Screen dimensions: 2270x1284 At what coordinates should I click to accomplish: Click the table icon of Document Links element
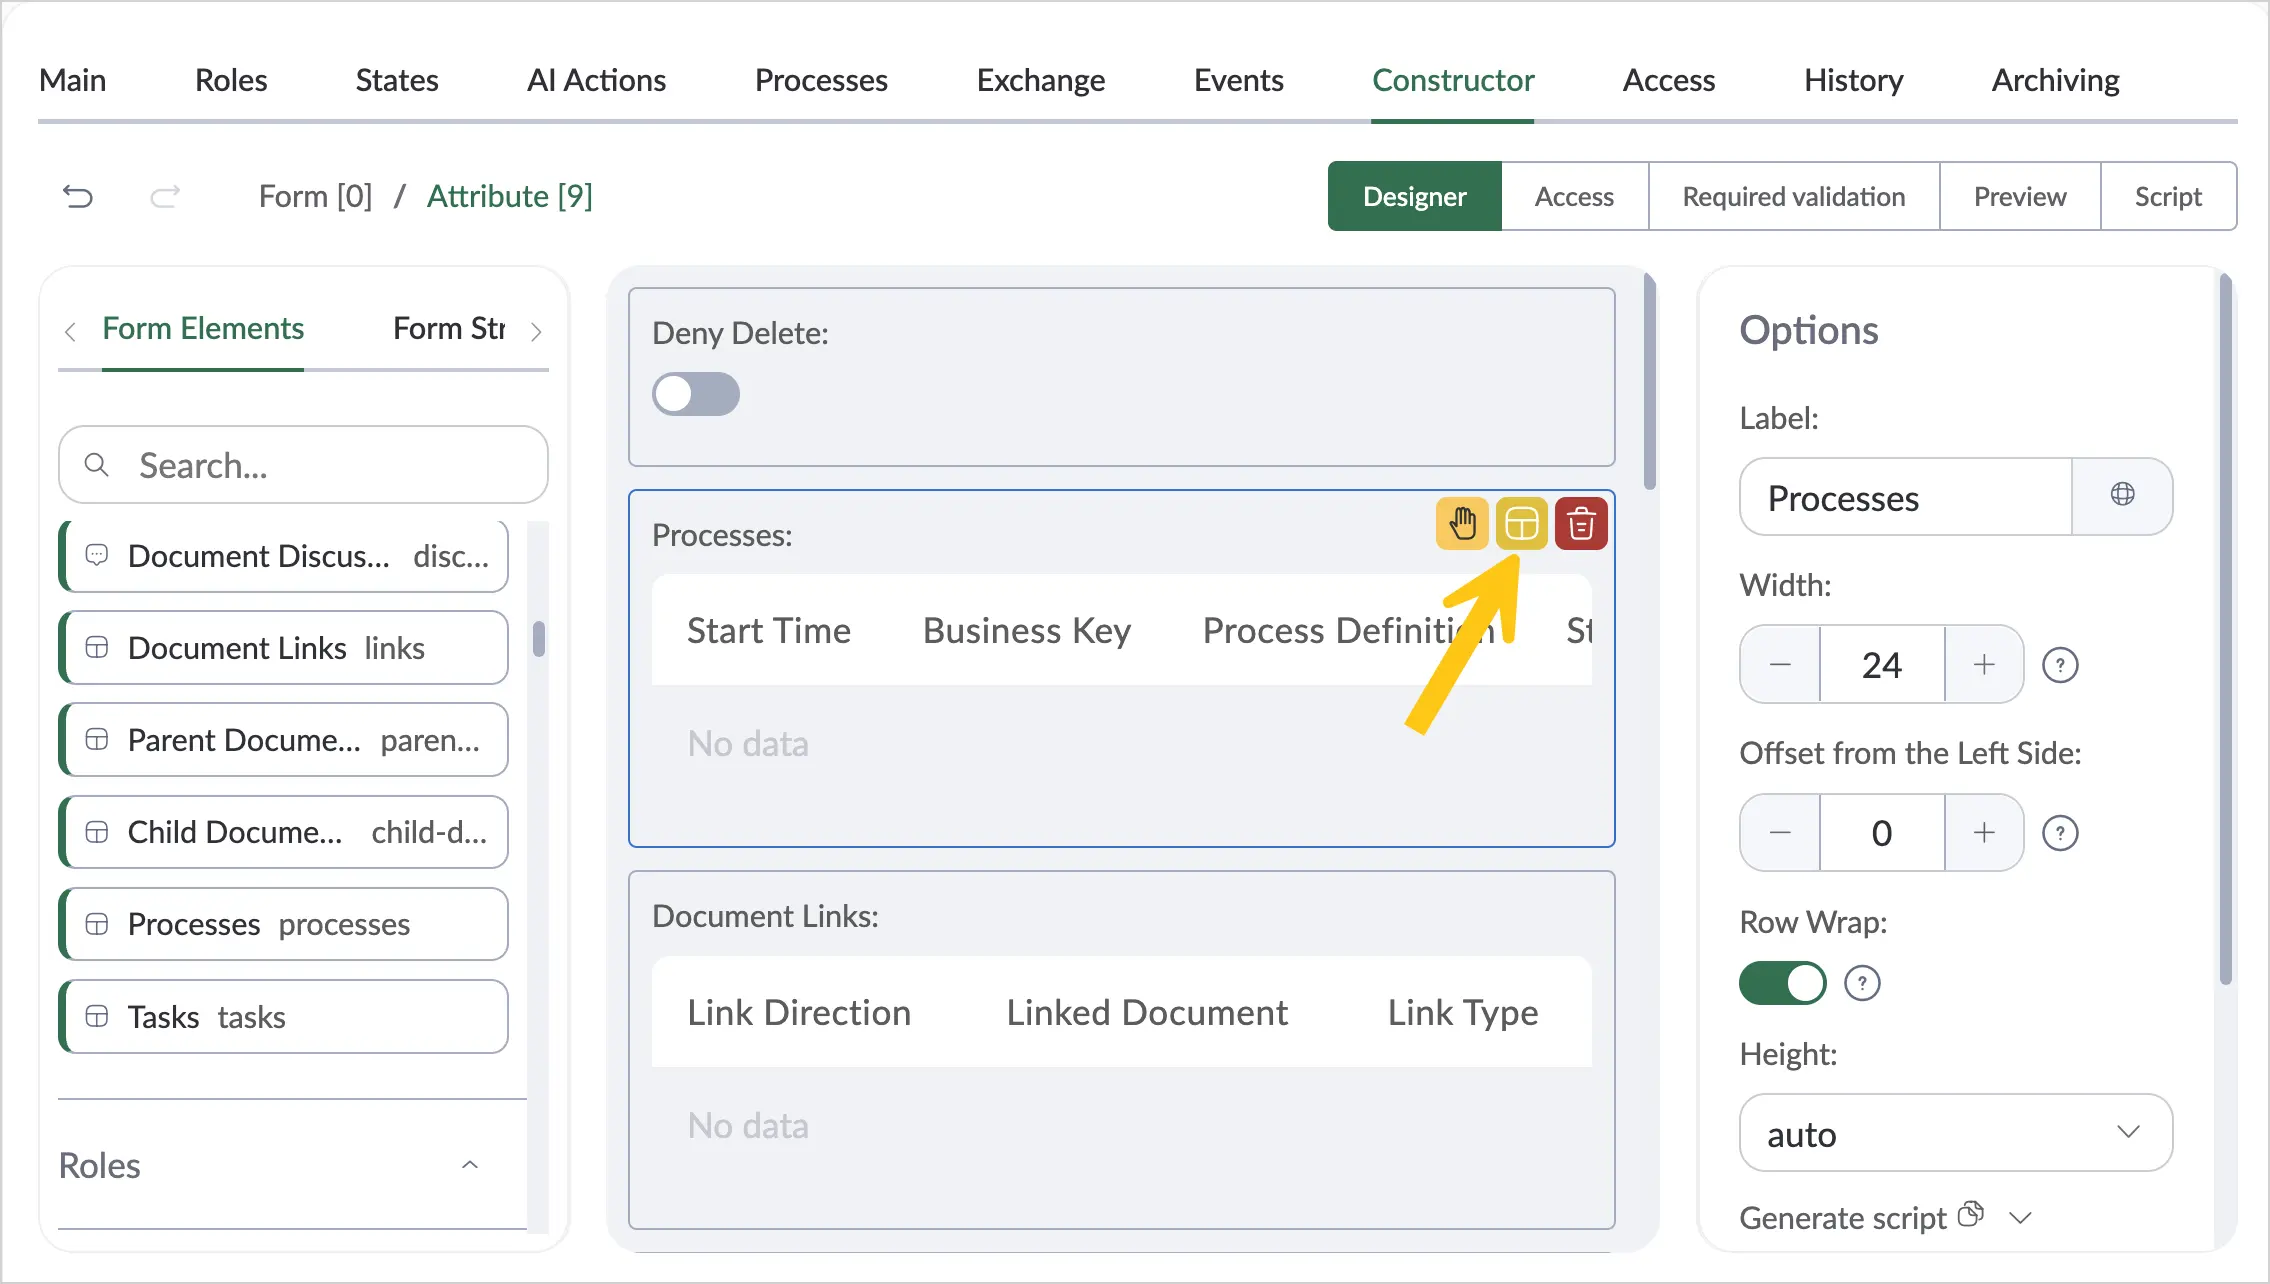tap(97, 647)
